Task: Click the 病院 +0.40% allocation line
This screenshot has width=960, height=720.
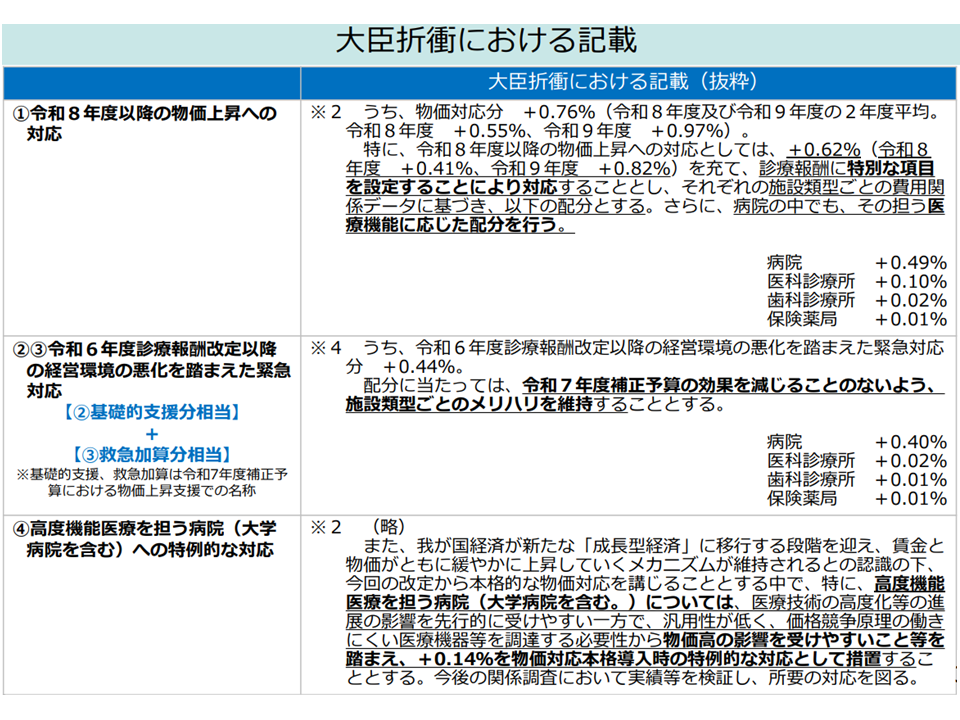Action: click(x=856, y=442)
